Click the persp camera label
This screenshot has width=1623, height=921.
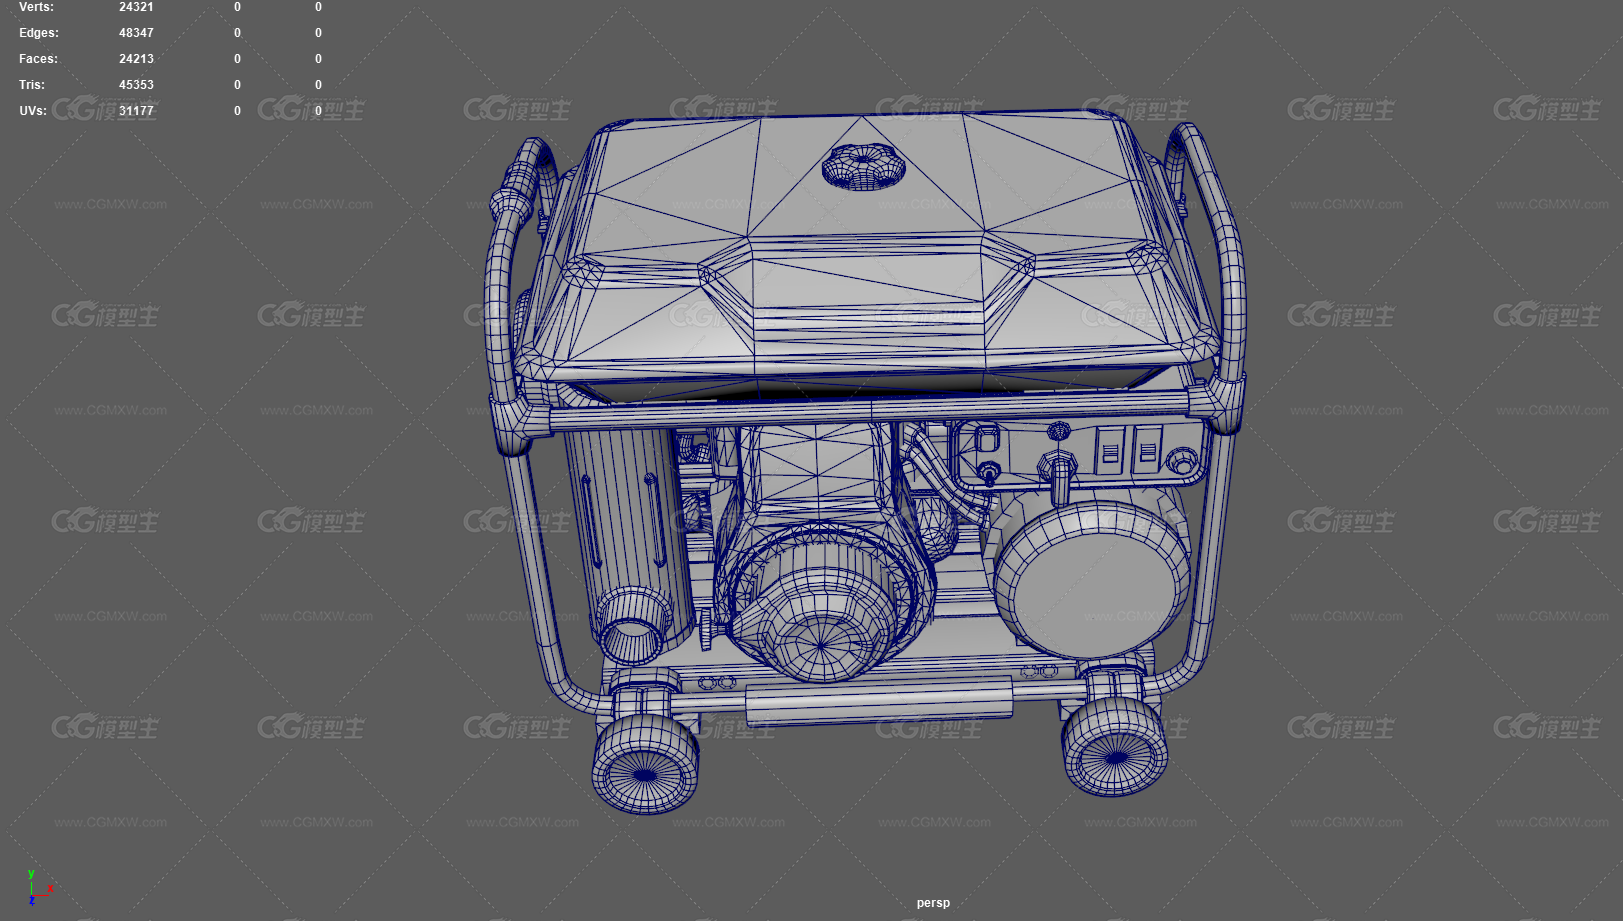(x=933, y=903)
